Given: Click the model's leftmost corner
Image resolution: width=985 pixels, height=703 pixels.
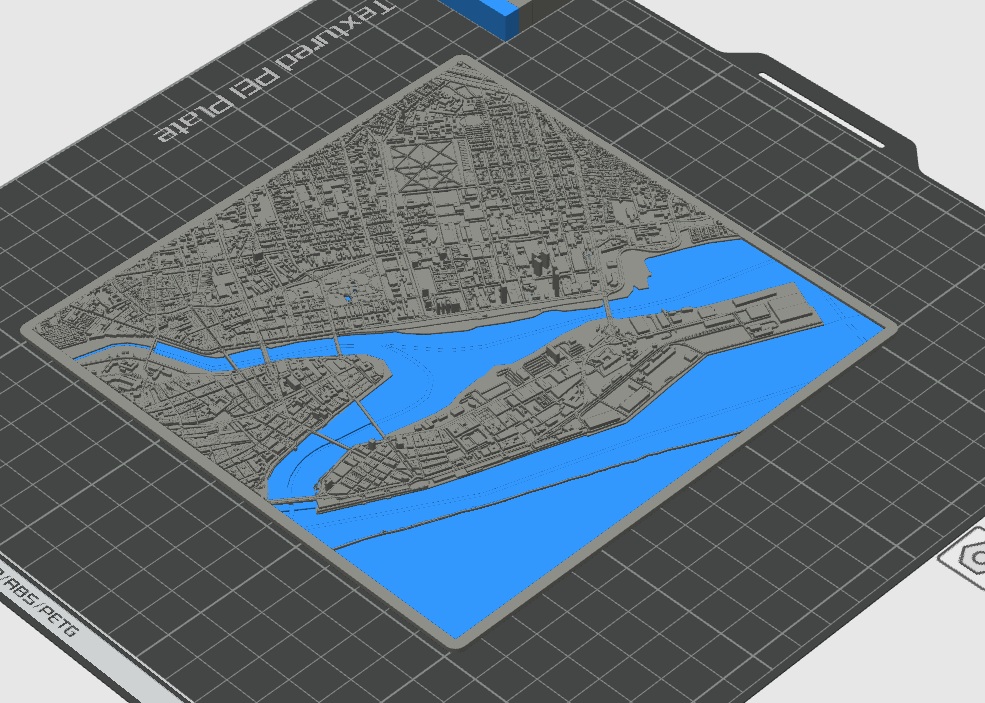Looking at the screenshot, I should [x=32, y=330].
